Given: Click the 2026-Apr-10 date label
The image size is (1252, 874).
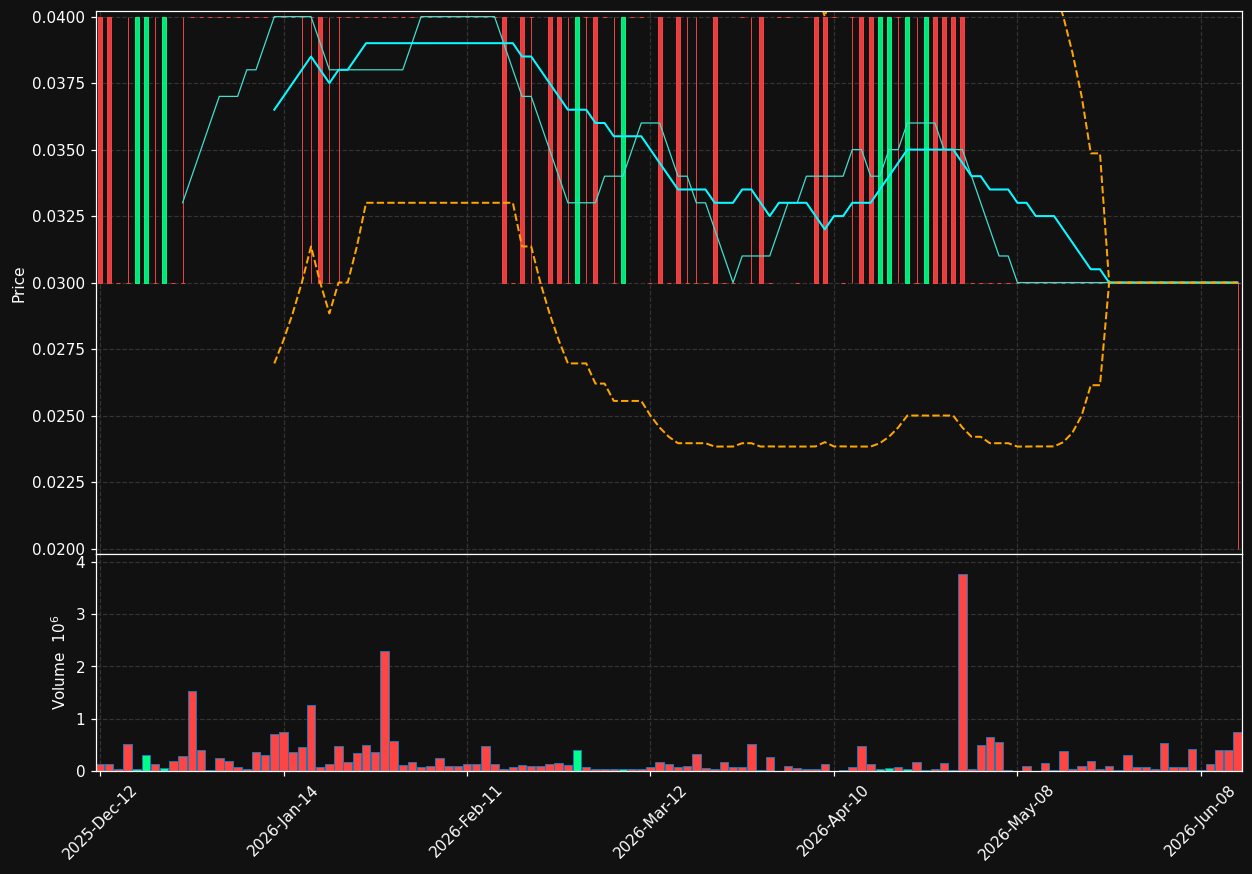Looking at the screenshot, I should [833, 822].
